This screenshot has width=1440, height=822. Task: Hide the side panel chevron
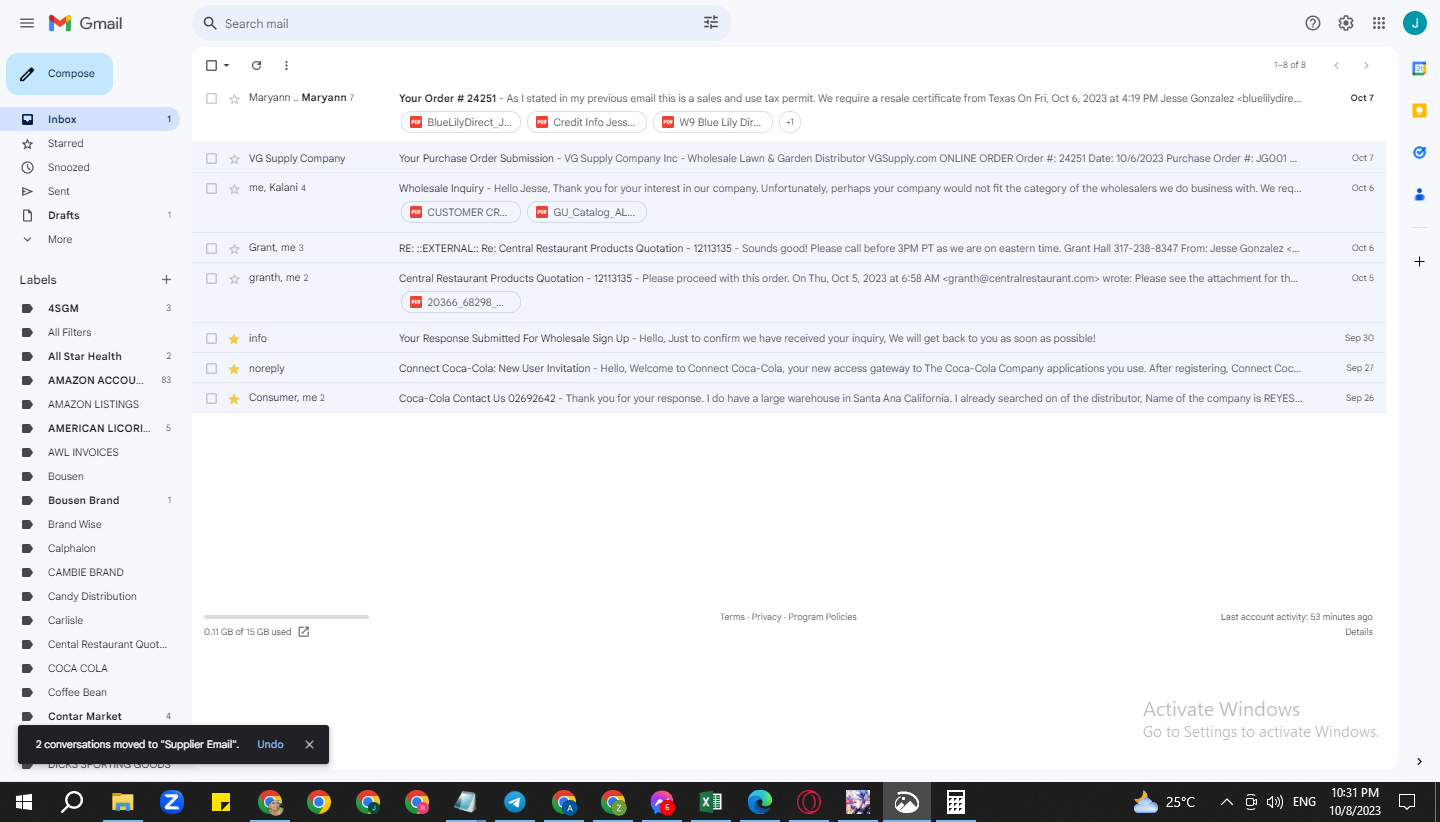[1419, 762]
